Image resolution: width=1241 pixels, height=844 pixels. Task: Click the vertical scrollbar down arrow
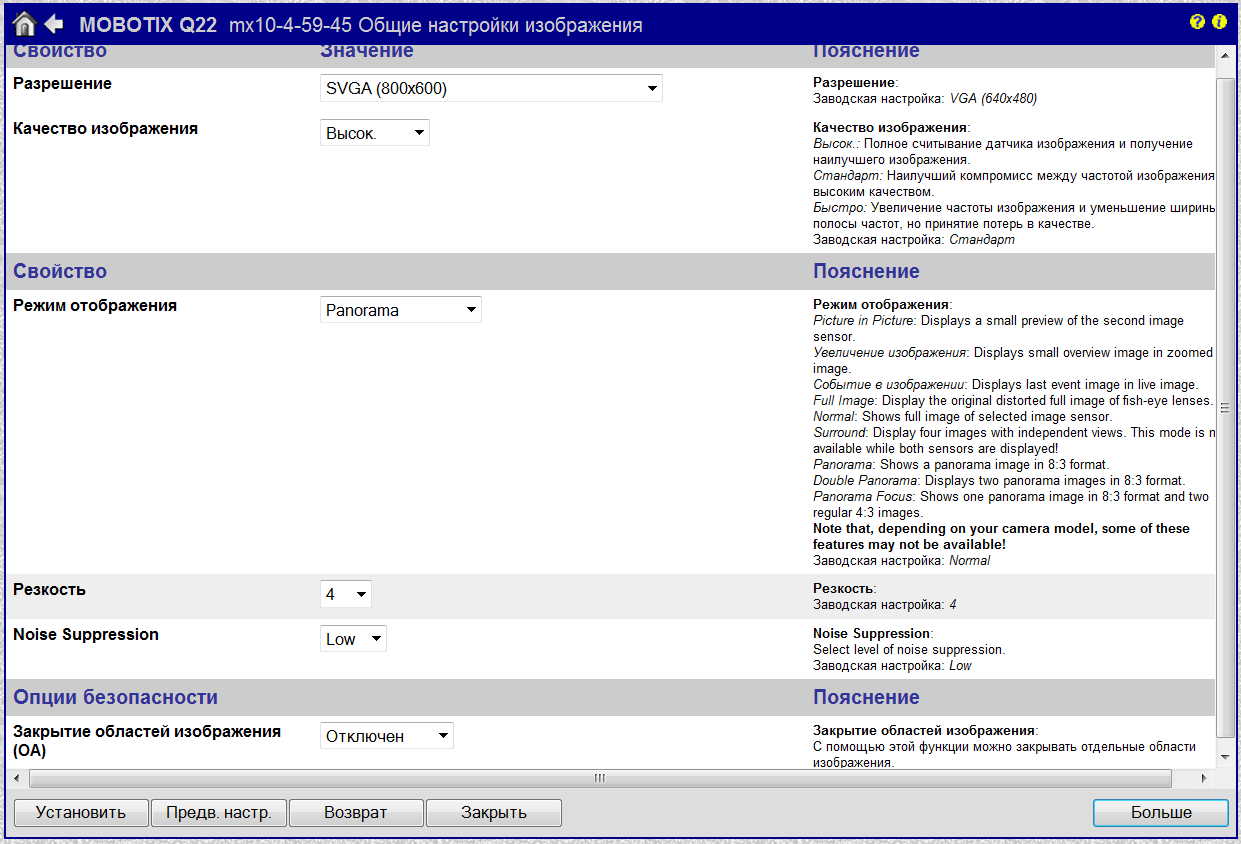coord(1225,757)
